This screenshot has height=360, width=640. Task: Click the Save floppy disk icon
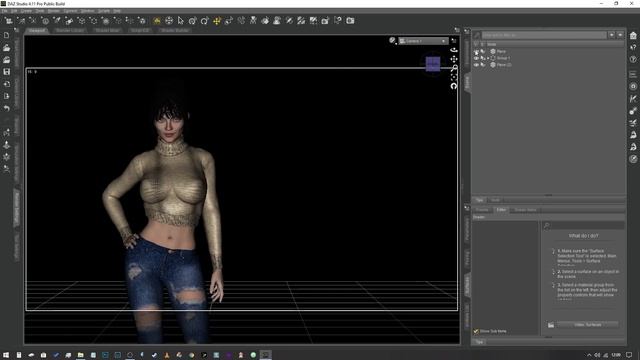7,72
